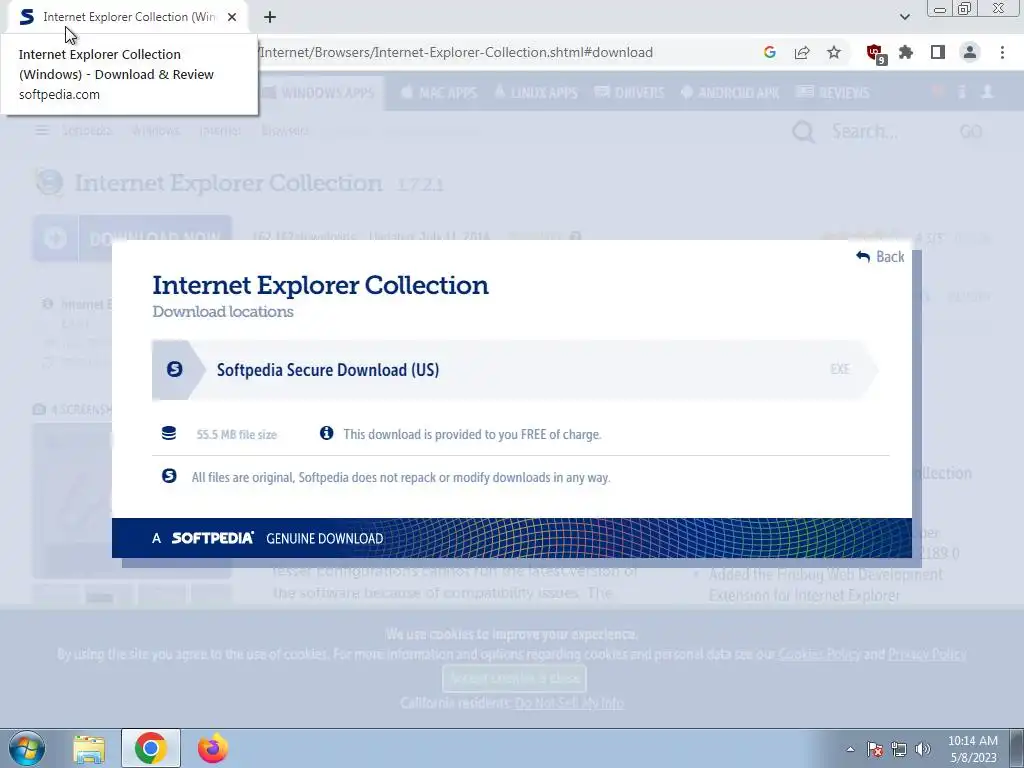Image resolution: width=1024 pixels, height=768 pixels.
Task: Click the '55.5 MB file size' text
Action: click(236, 434)
